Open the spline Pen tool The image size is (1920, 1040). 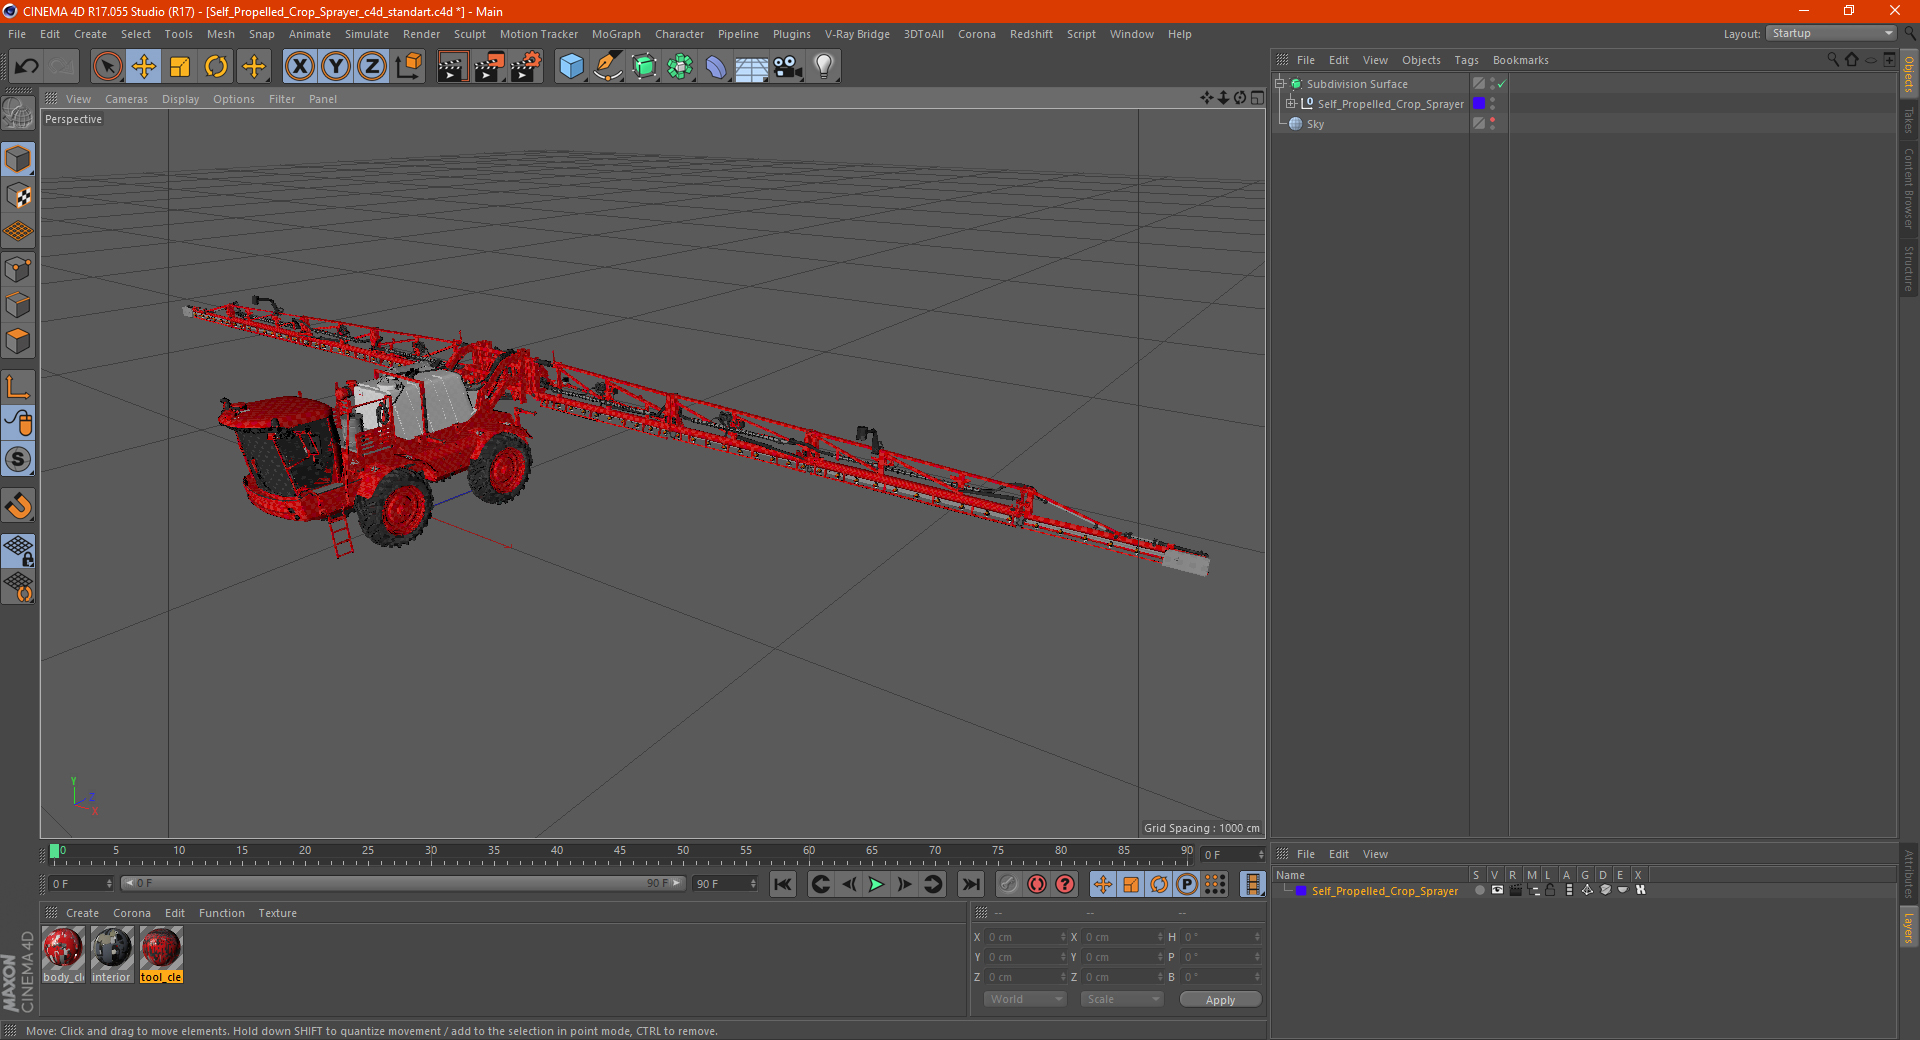[x=607, y=67]
